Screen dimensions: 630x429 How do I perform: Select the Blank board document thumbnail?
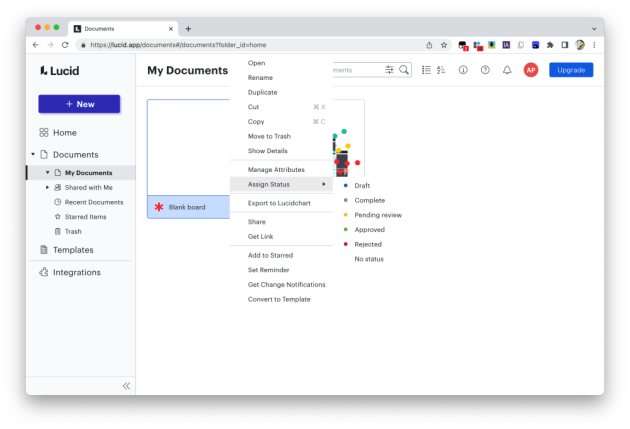click(x=188, y=159)
